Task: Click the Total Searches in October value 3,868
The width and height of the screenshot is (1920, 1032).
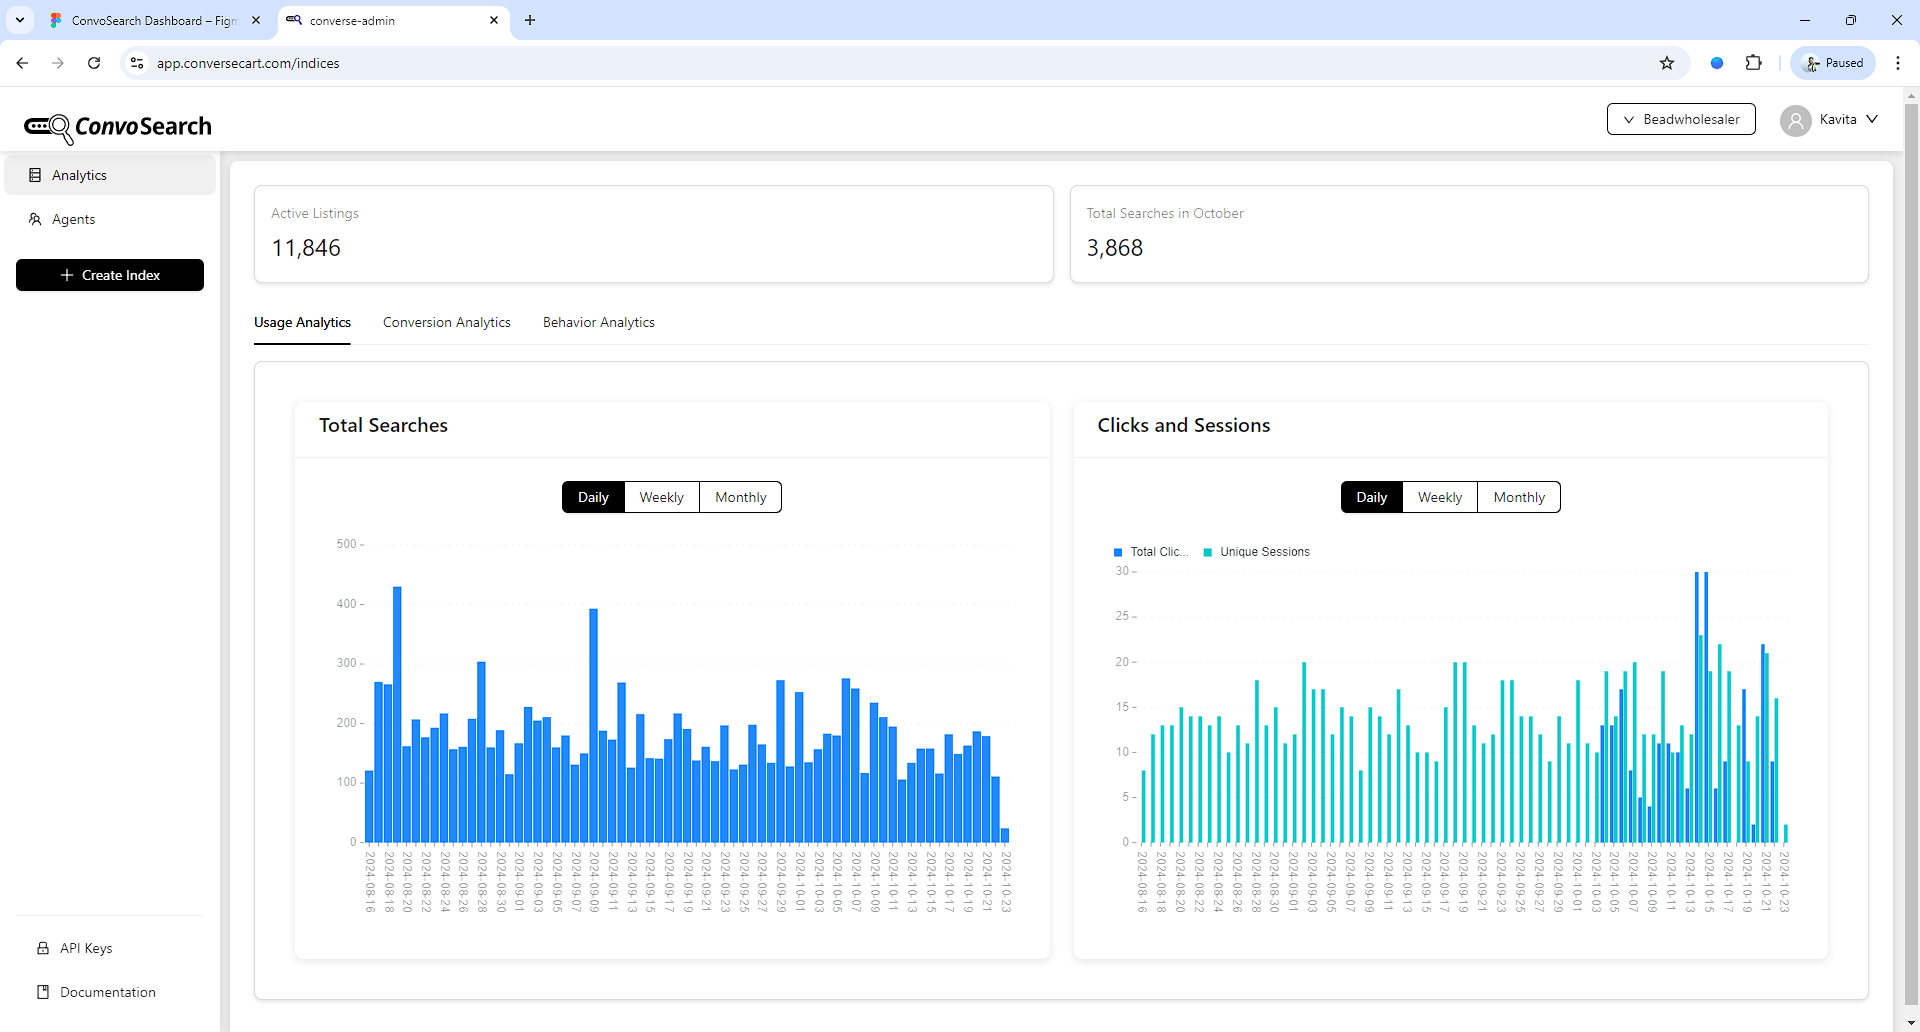Action: click(1114, 248)
